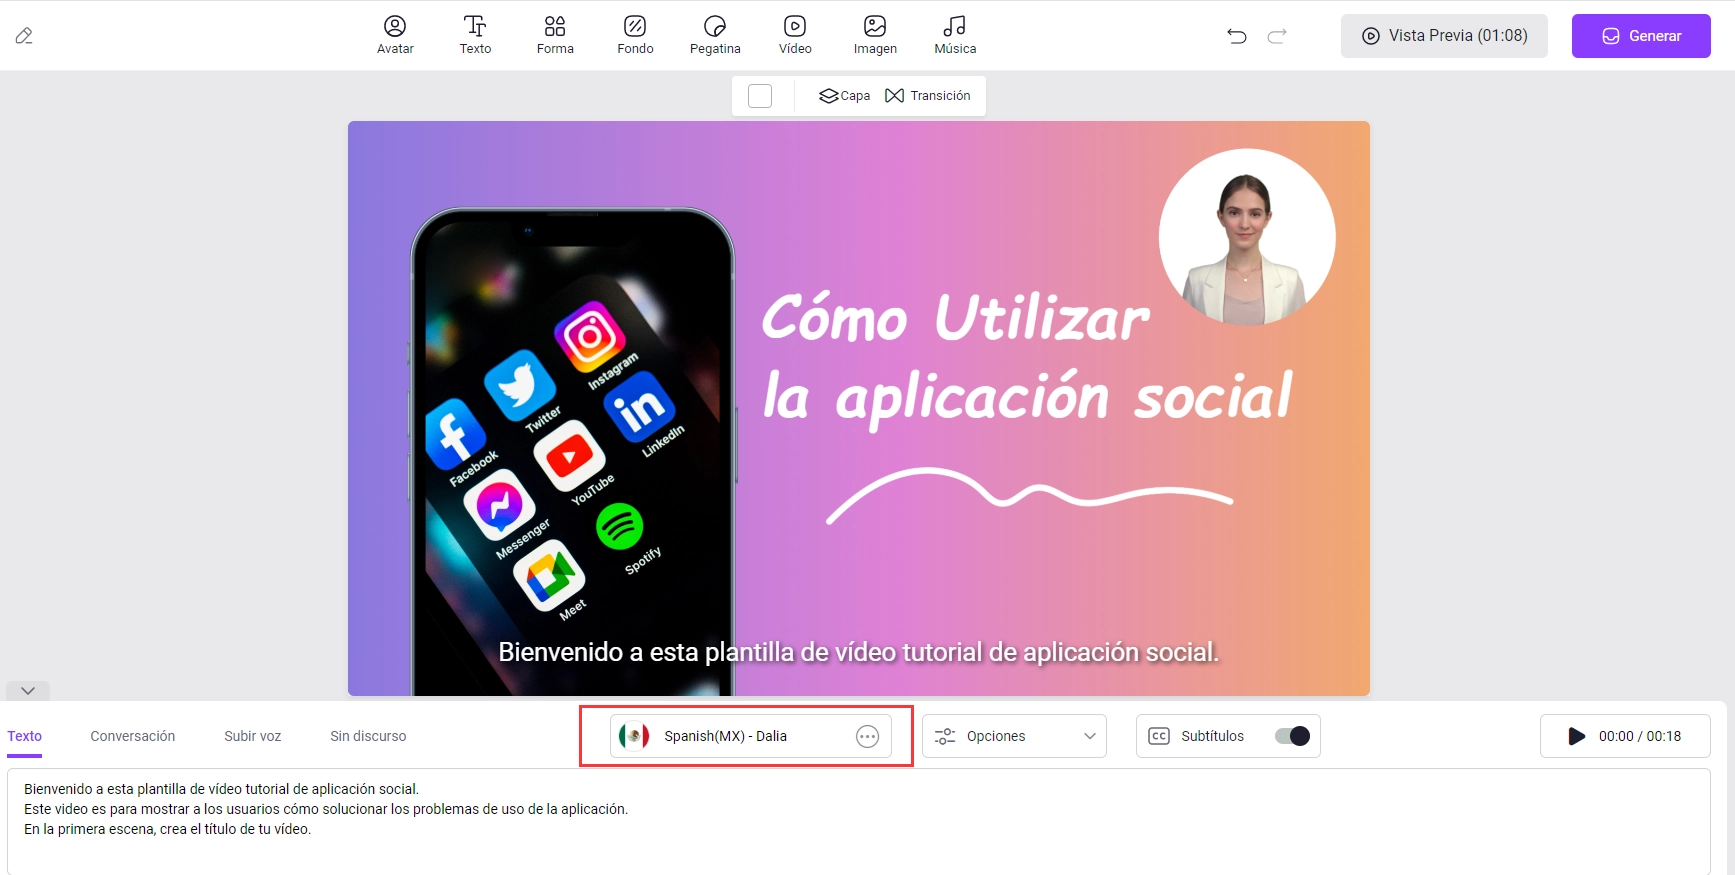This screenshot has height=875, width=1735.
Task: Open the Spanish(MX) - Dalia voice selector
Action: coord(750,736)
